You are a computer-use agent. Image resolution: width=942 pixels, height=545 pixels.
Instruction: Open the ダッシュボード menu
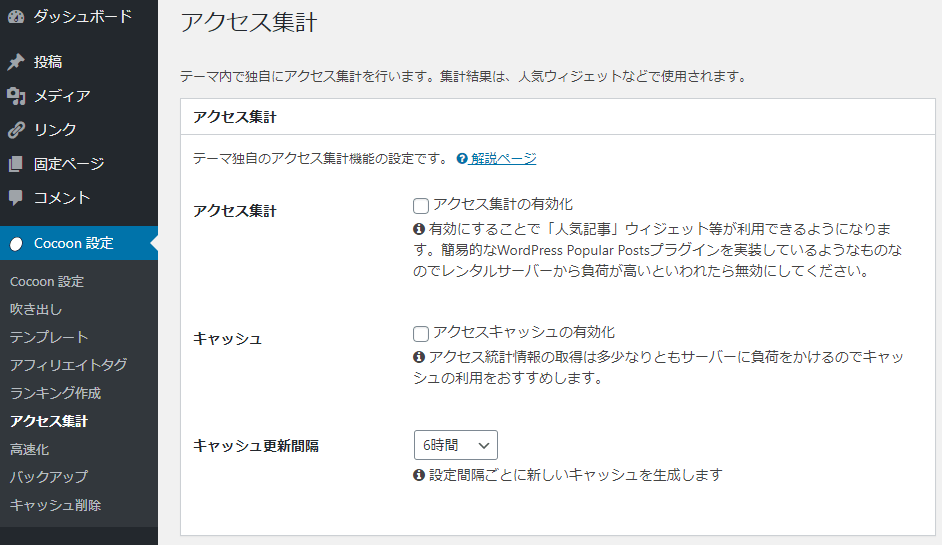coord(79,16)
